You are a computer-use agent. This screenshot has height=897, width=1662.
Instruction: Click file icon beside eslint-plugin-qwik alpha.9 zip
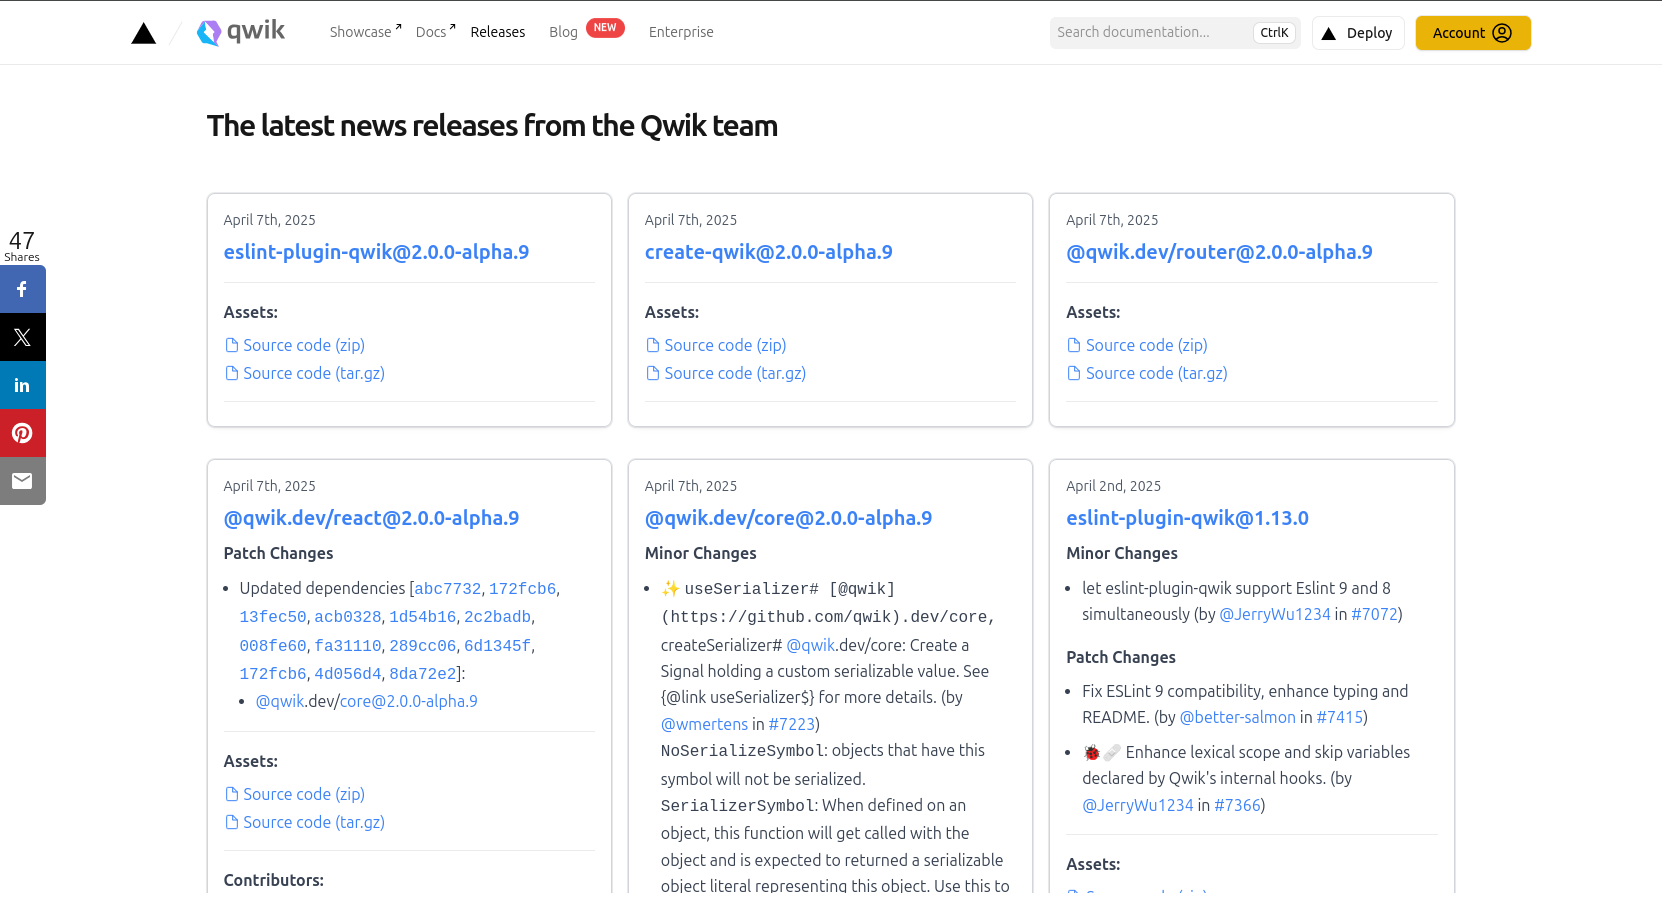pyautogui.click(x=232, y=345)
